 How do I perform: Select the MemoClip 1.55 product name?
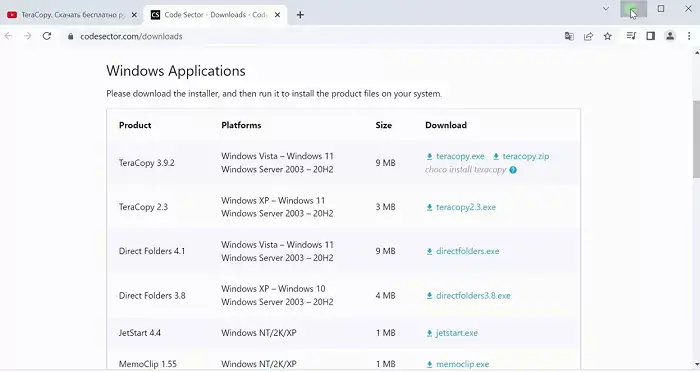148,364
